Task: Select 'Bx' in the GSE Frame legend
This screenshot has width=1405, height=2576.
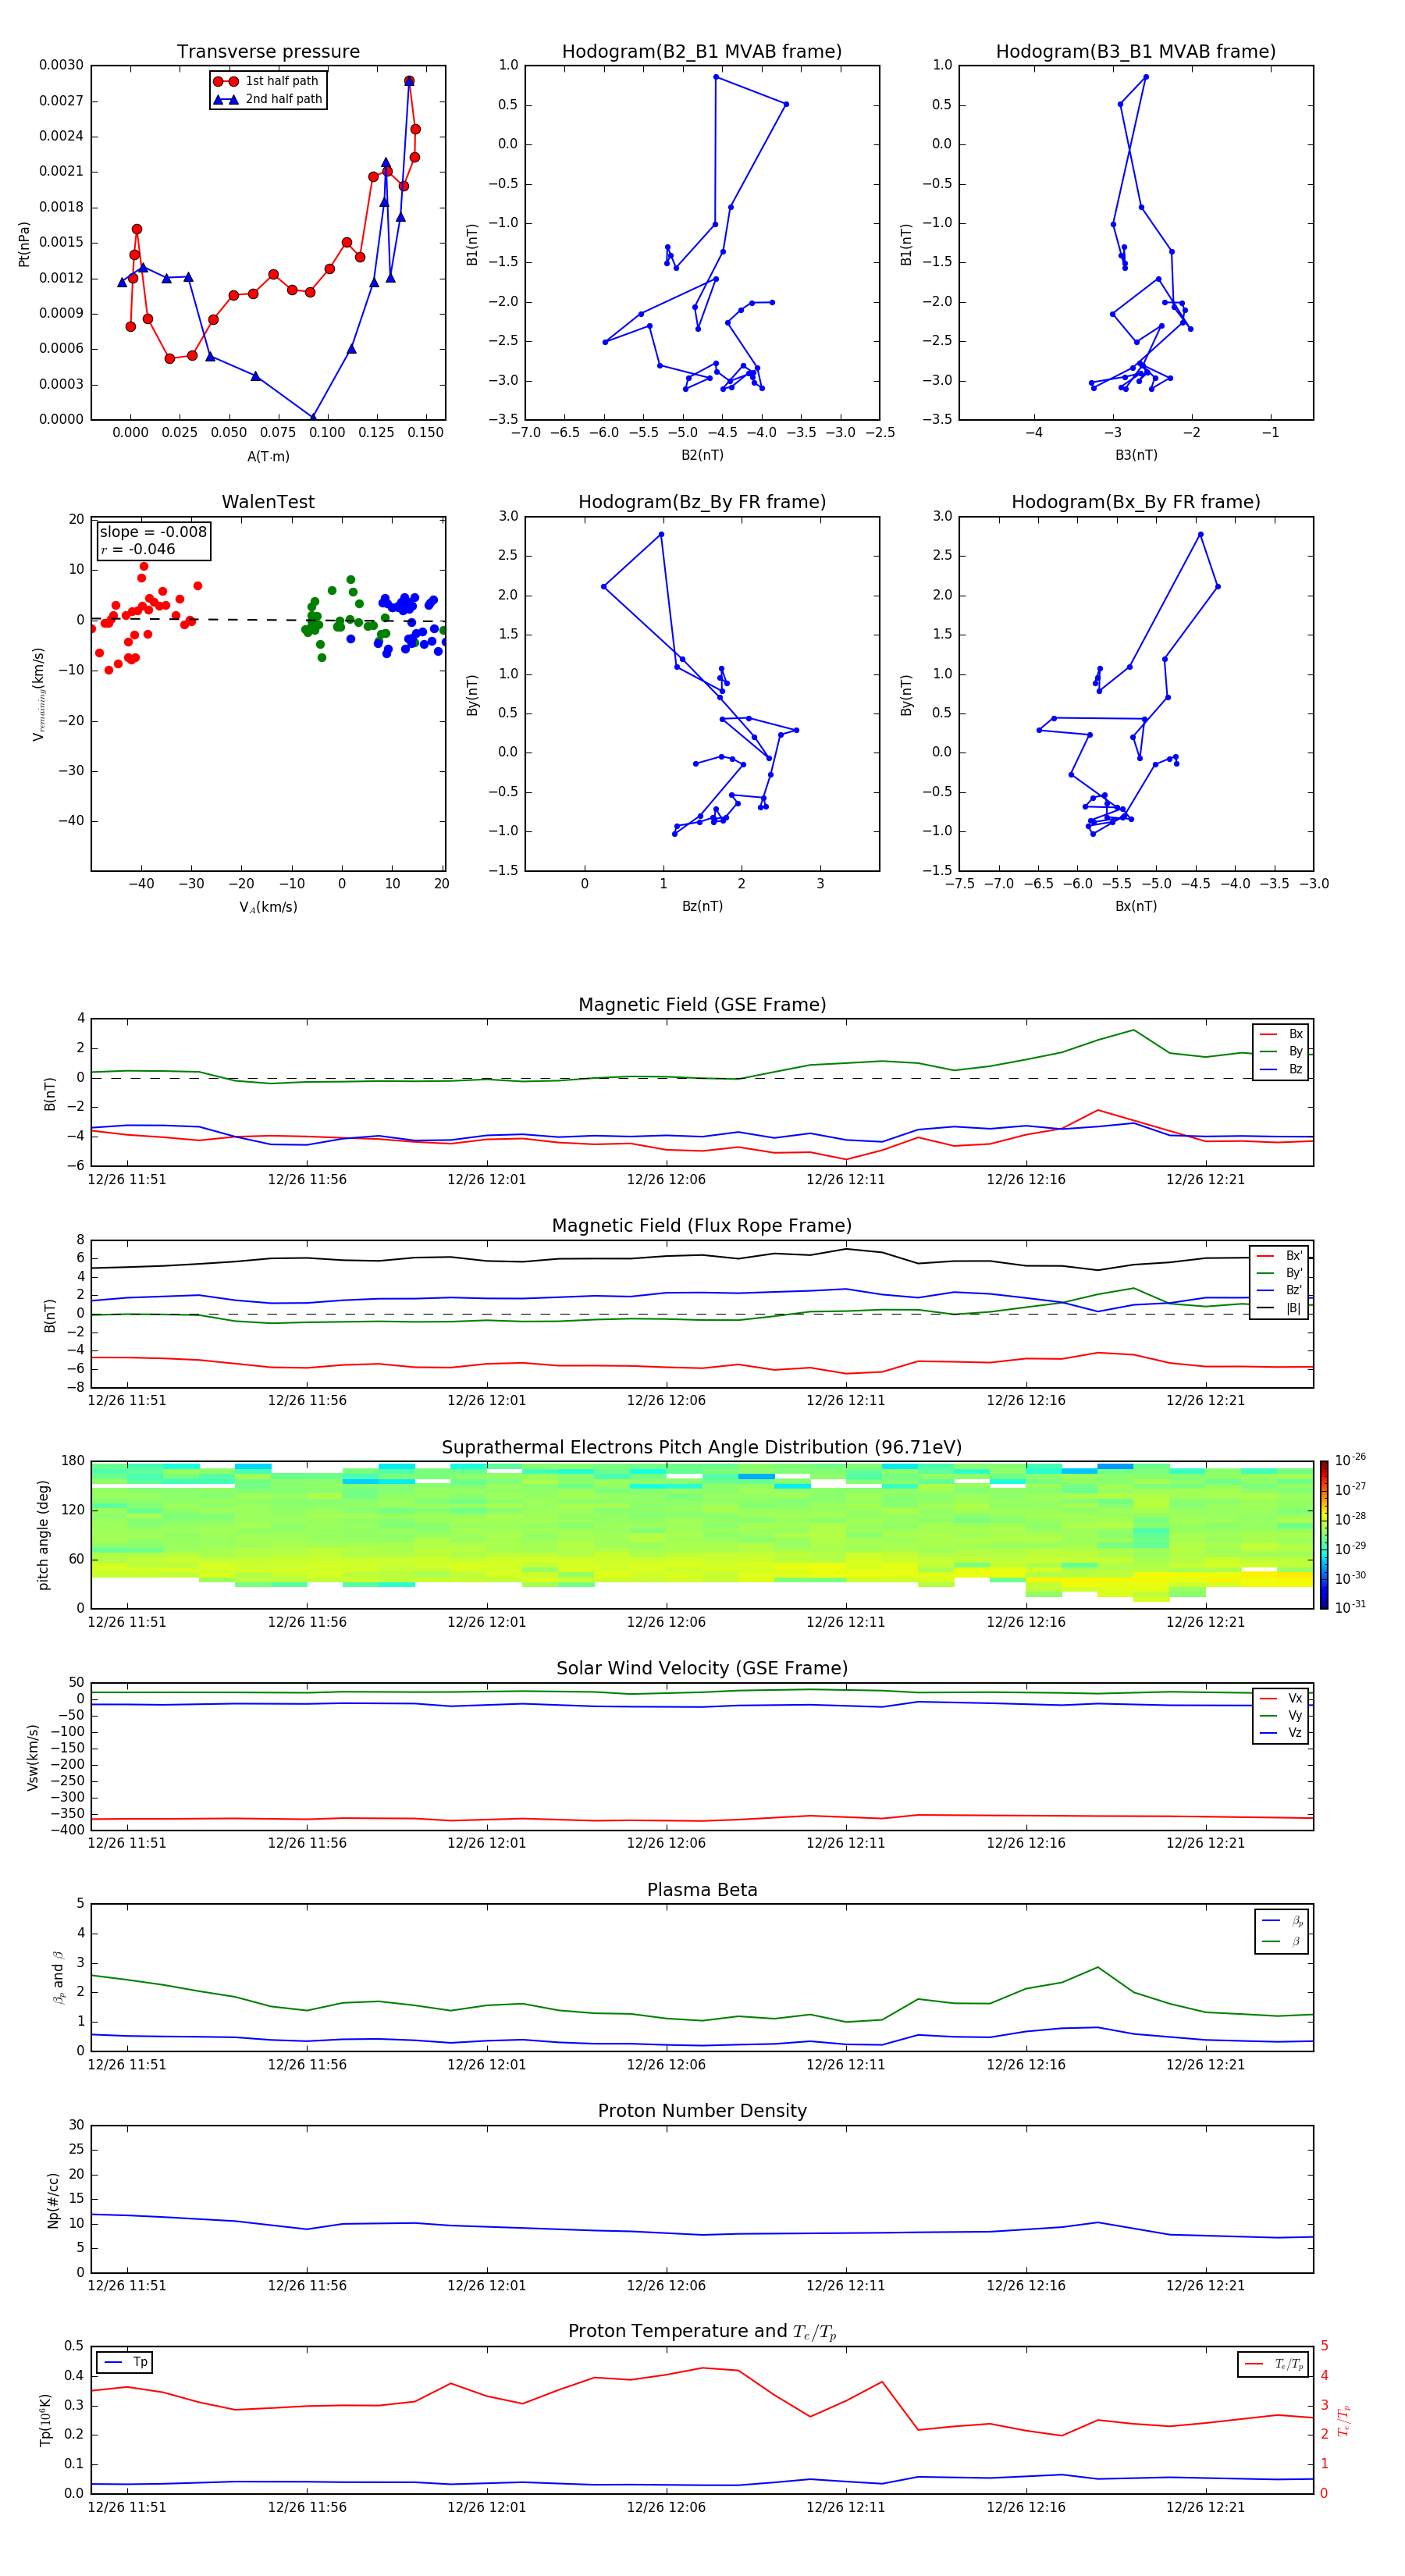Action: 1282,1034
